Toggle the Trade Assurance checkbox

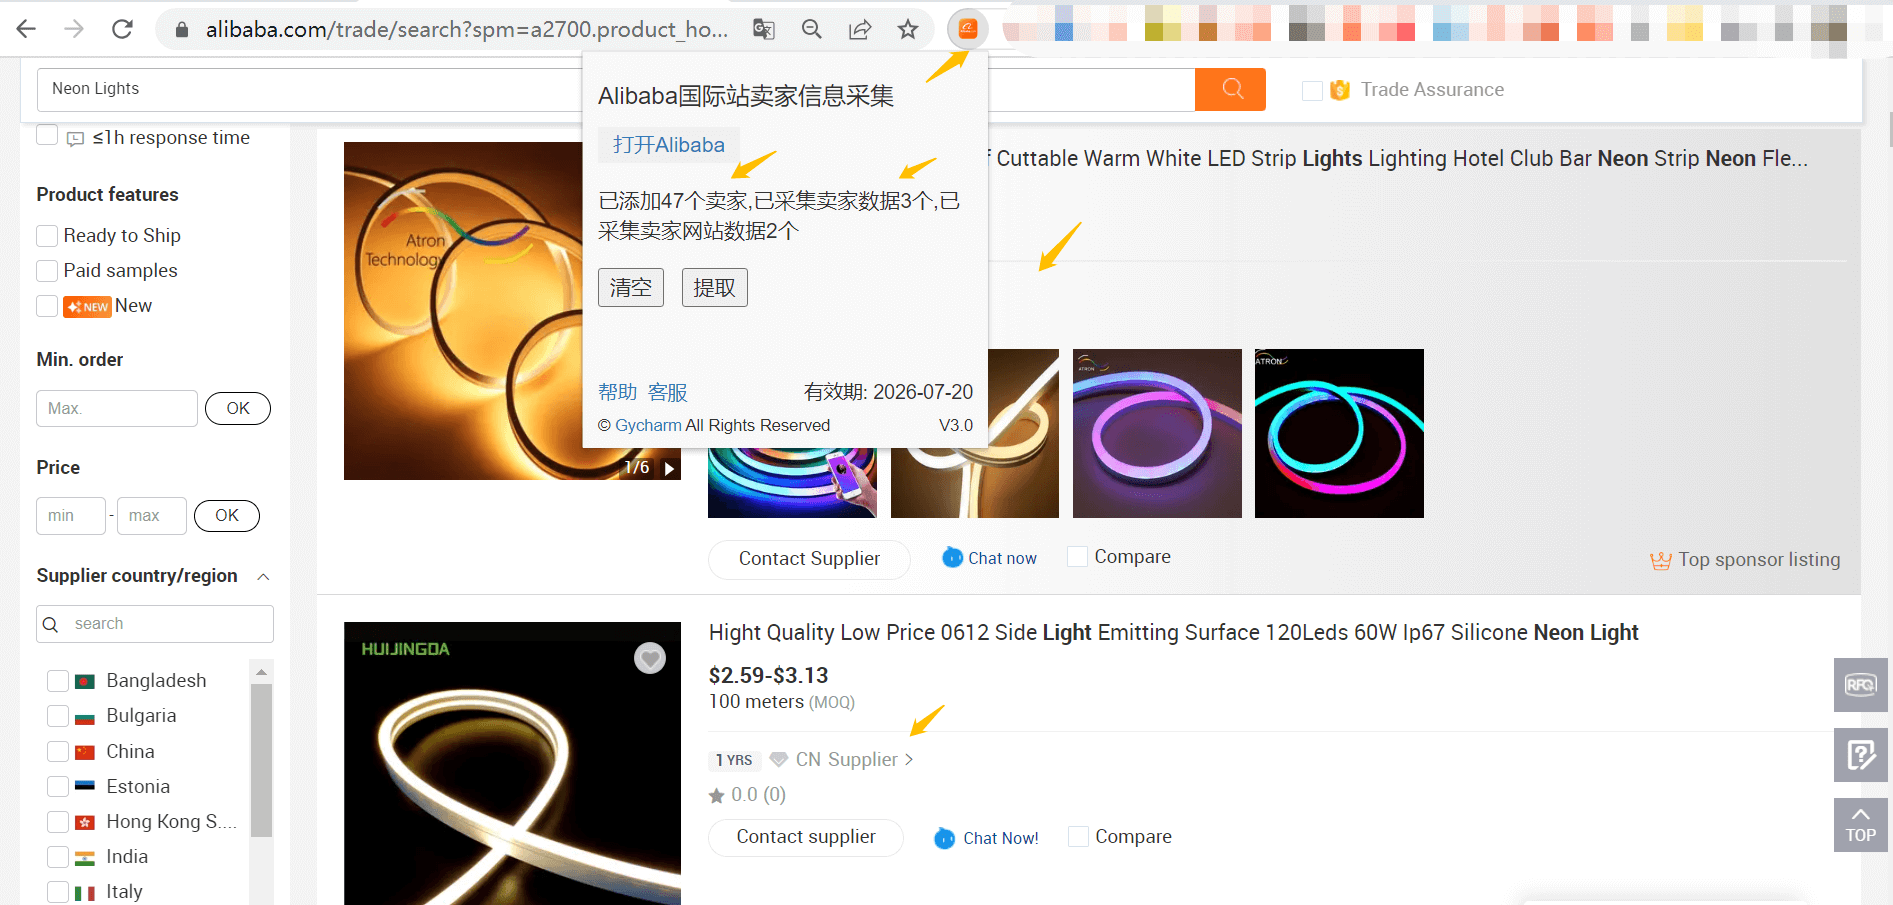(1312, 91)
